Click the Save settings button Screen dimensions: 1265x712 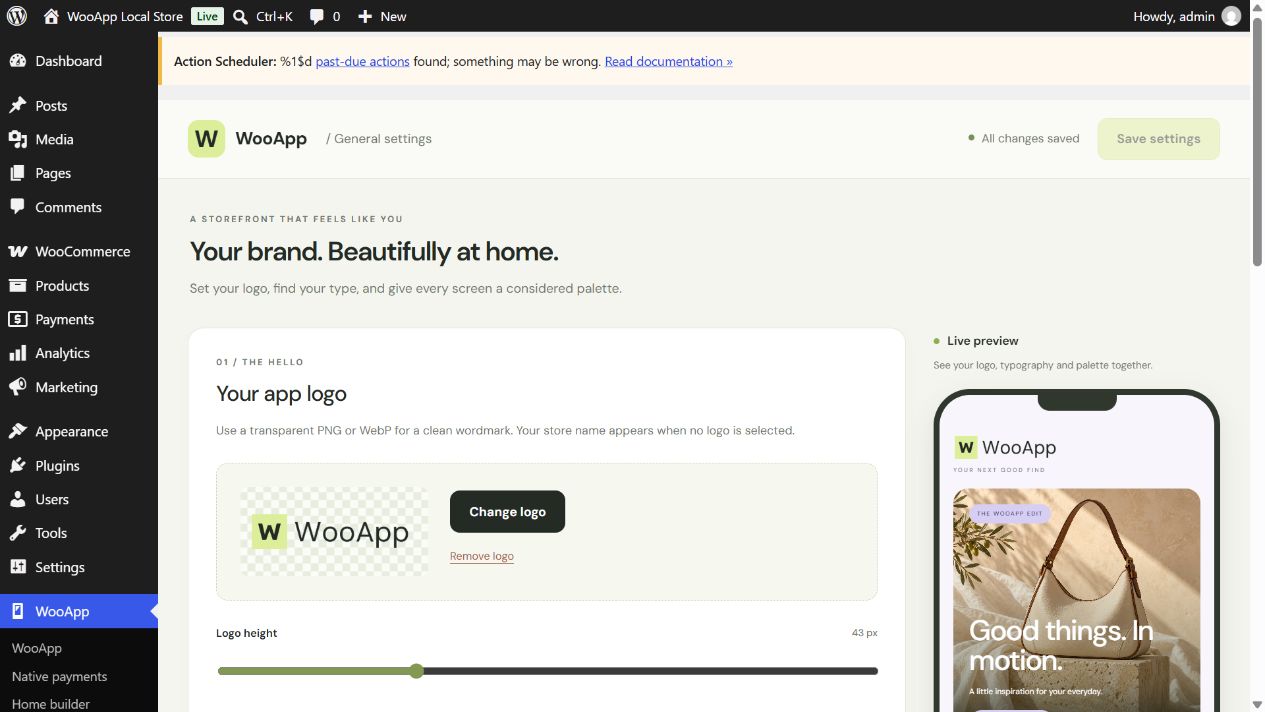tap(1158, 139)
